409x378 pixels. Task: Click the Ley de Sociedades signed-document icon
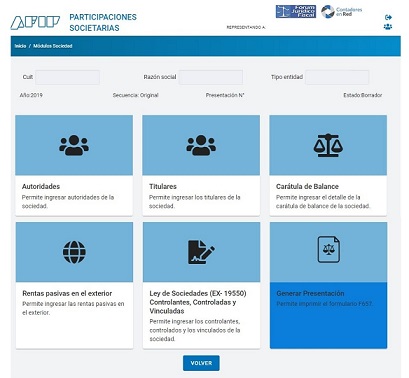[x=201, y=252]
